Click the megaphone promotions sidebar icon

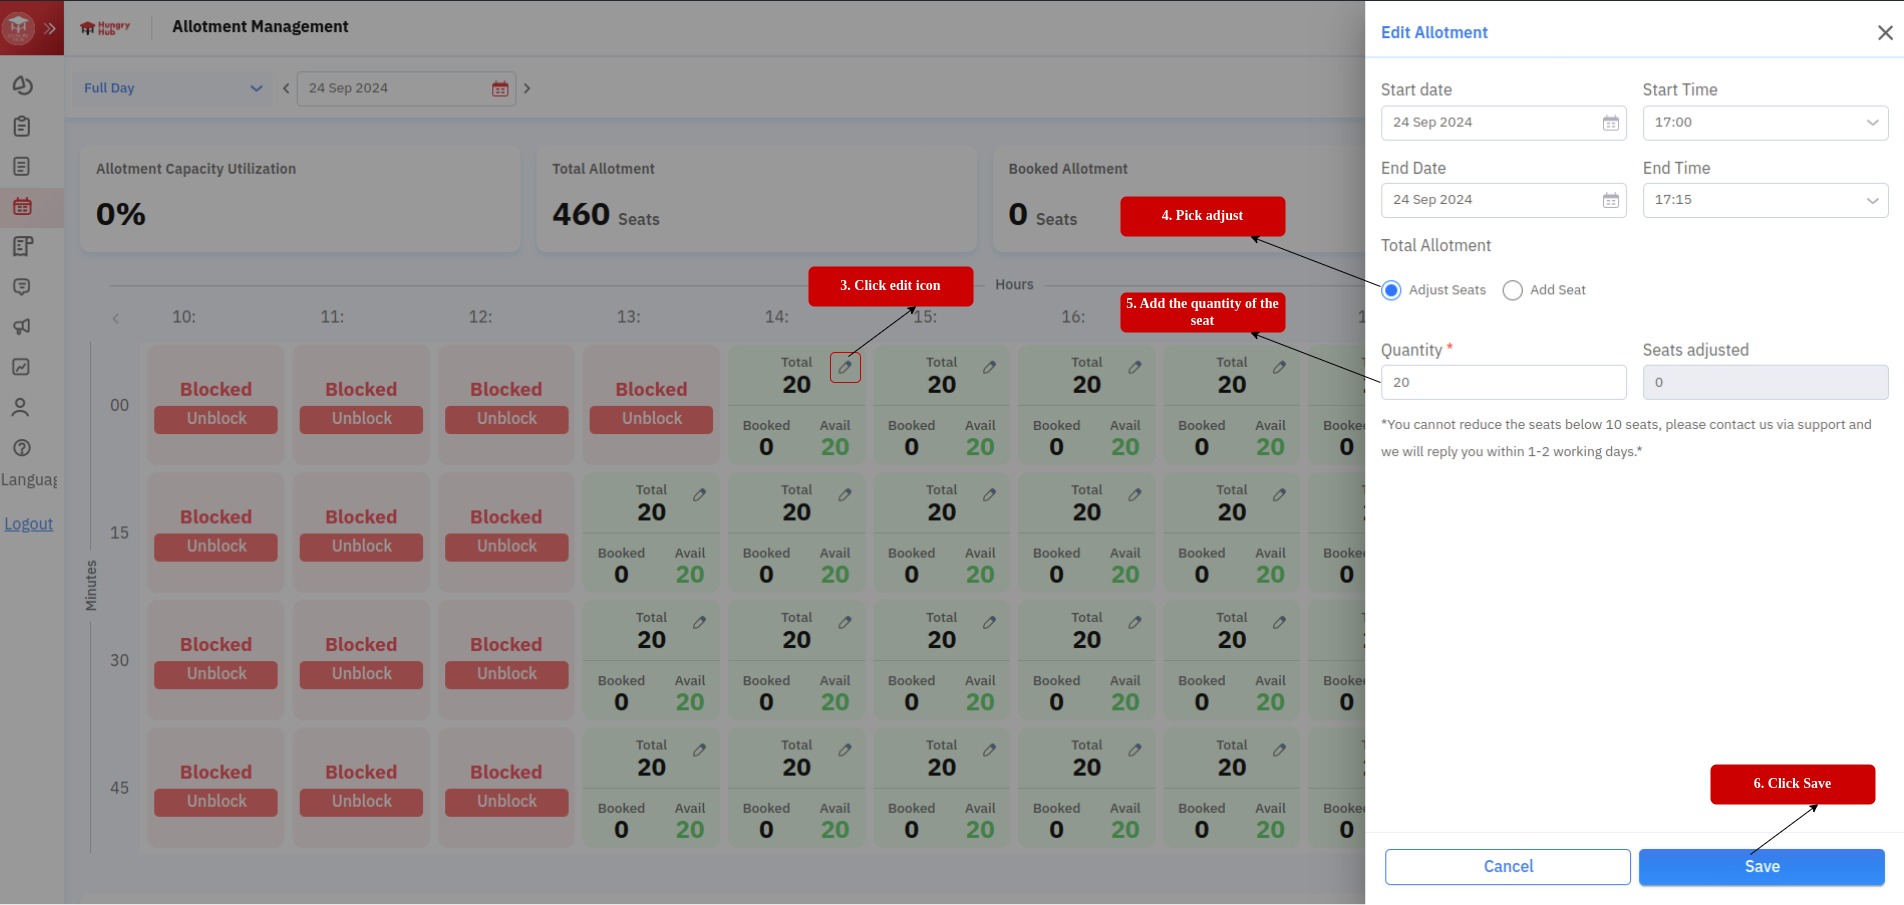(x=22, y=327)
